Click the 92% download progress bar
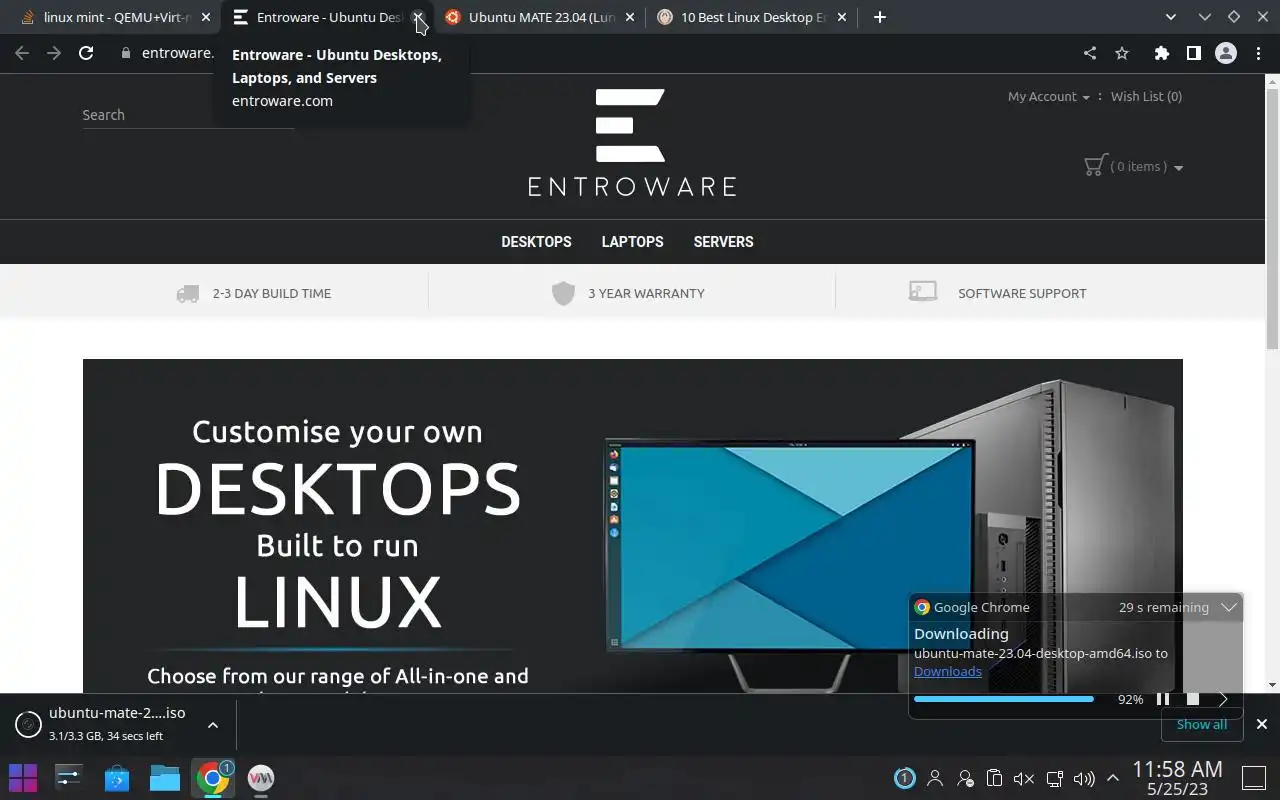Image resolution: width=1280 pixels, height=800 pixels. 1004,700
